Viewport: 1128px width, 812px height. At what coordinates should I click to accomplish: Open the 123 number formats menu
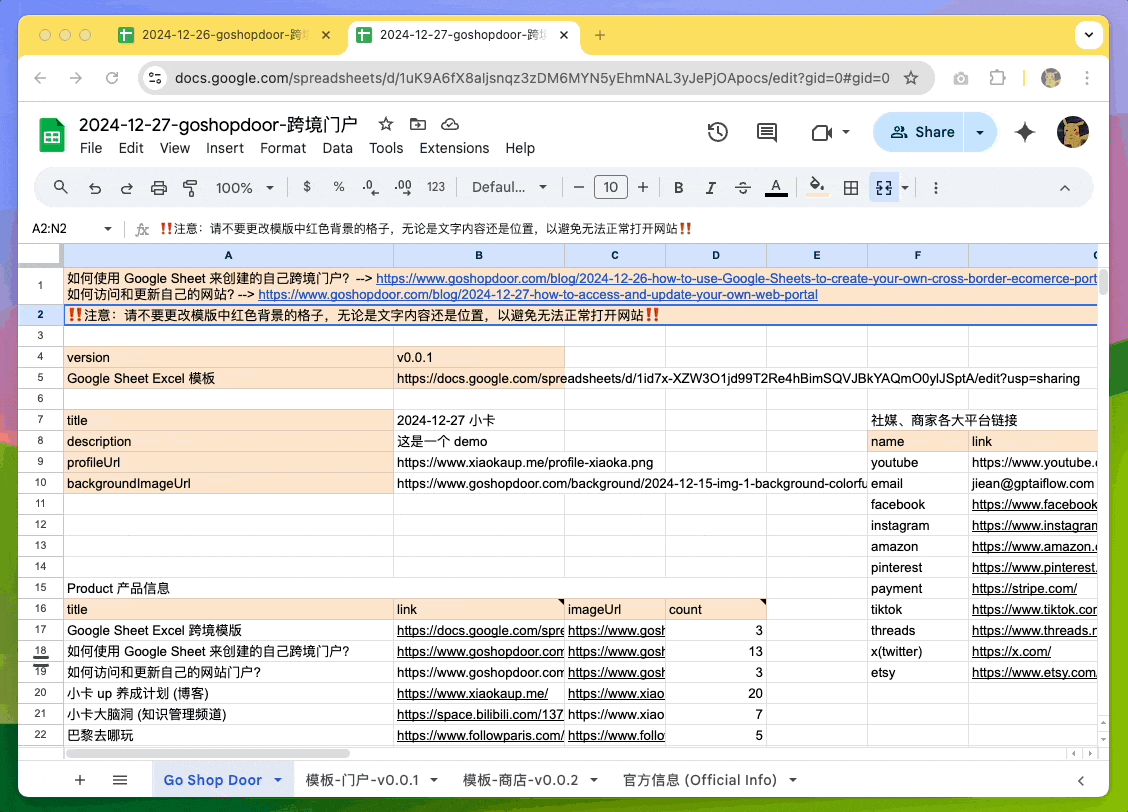[x=436, y=187]
